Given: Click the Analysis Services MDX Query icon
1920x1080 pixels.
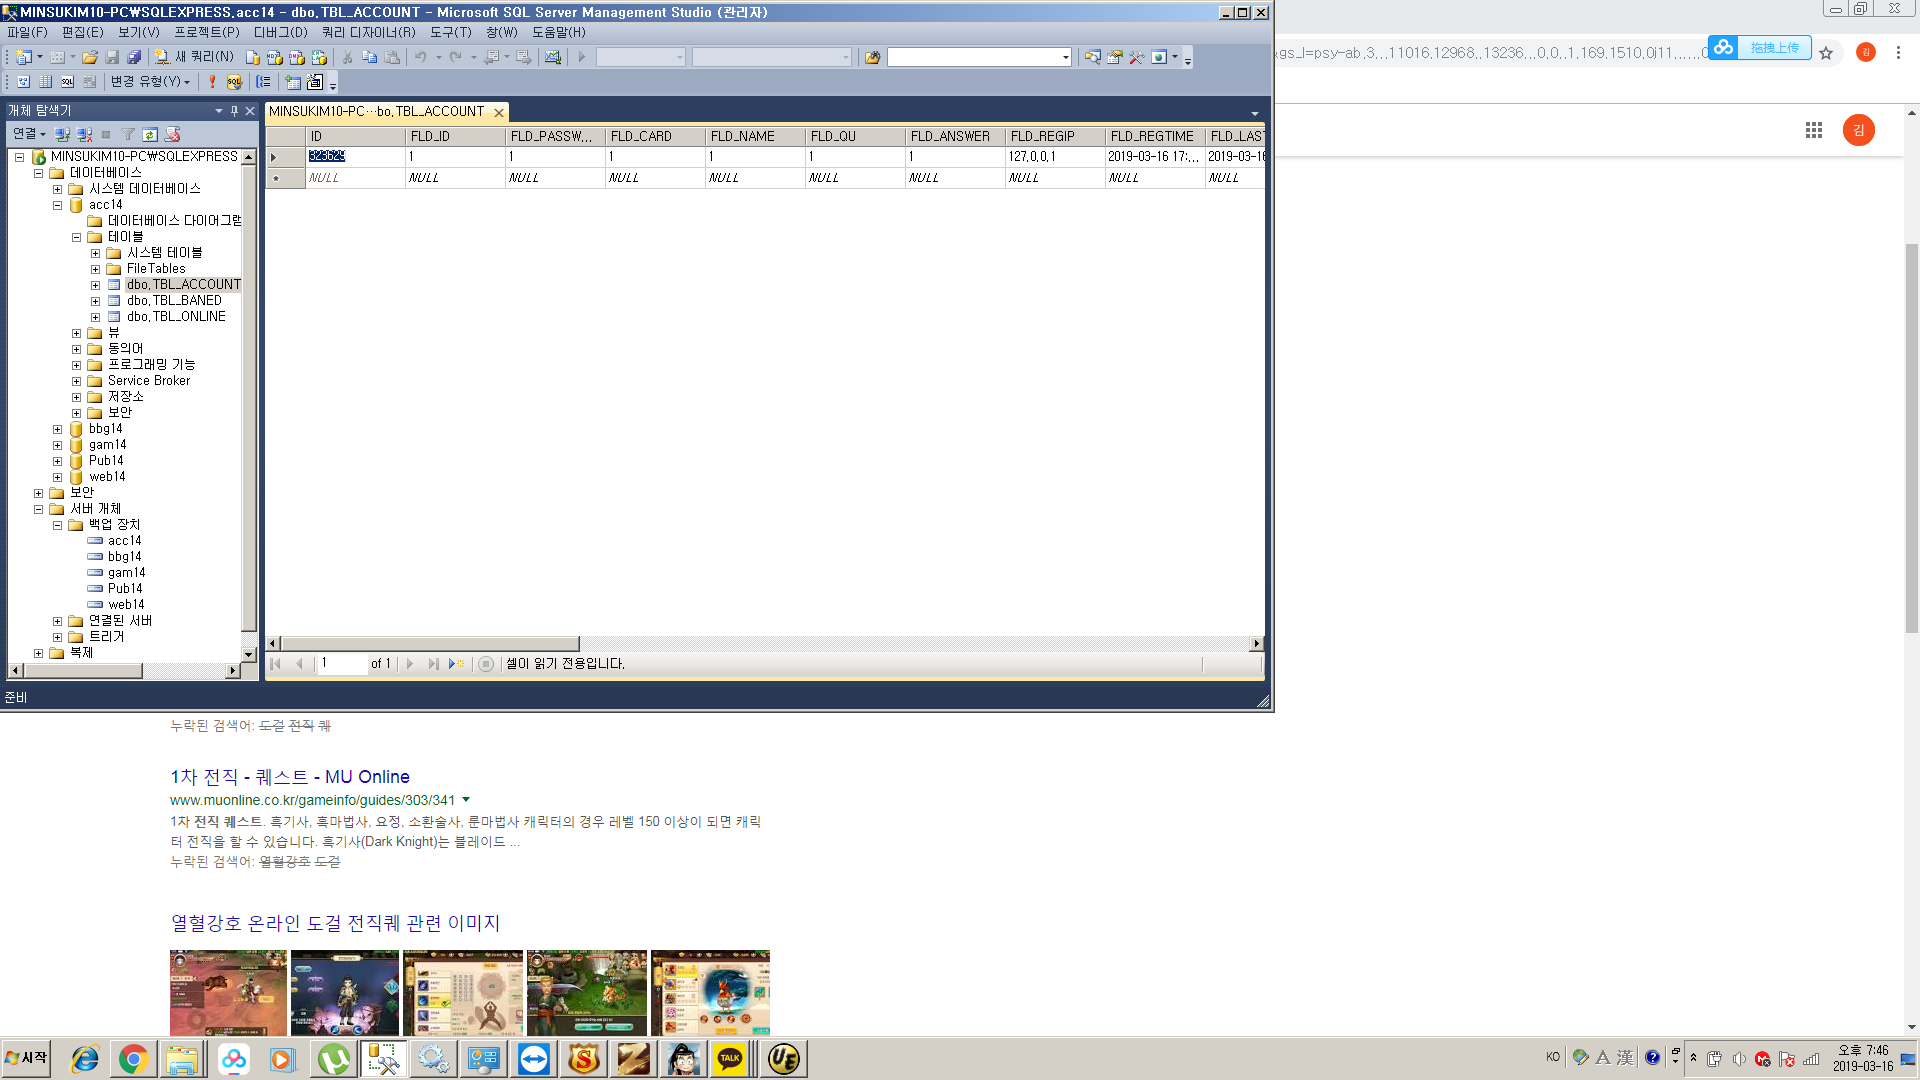Looking at the screenshot, I should point(275,57).
